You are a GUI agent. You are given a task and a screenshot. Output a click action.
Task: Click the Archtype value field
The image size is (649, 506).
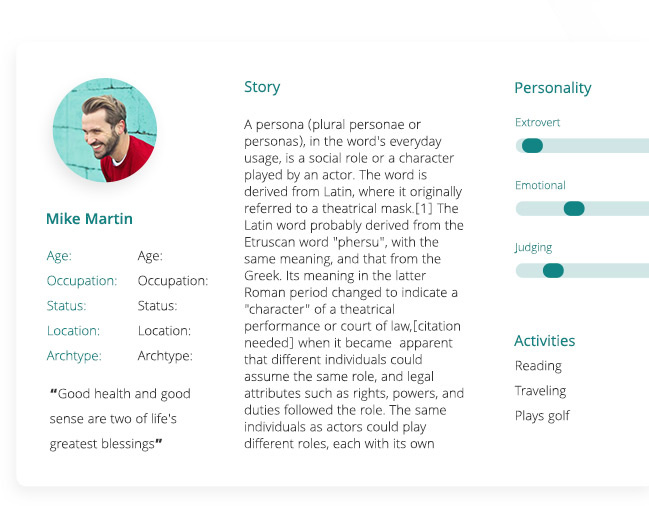pos(165,356)
